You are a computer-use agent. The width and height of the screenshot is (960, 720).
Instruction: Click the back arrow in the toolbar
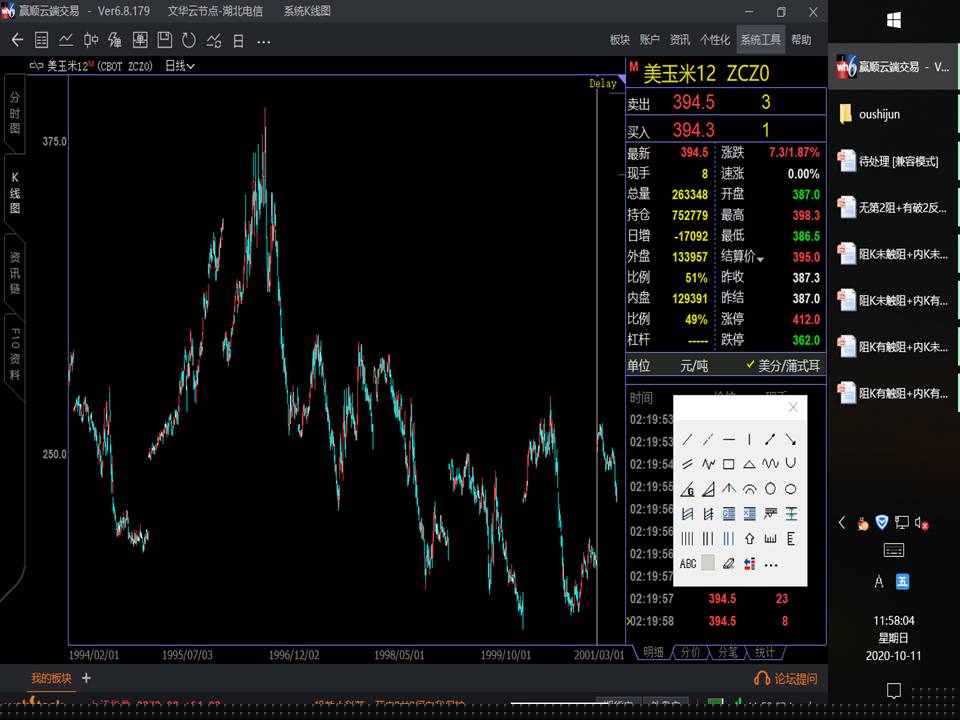point(17,40)
